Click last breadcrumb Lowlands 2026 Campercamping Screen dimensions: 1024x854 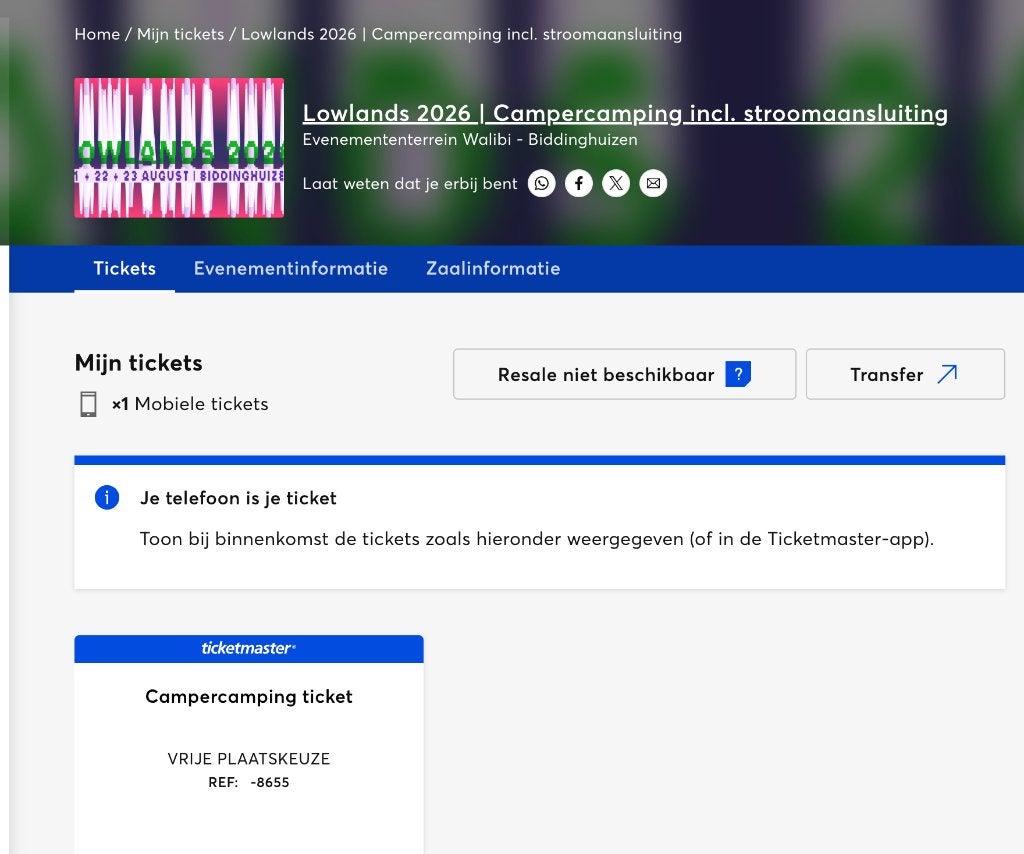pos(461,34)
